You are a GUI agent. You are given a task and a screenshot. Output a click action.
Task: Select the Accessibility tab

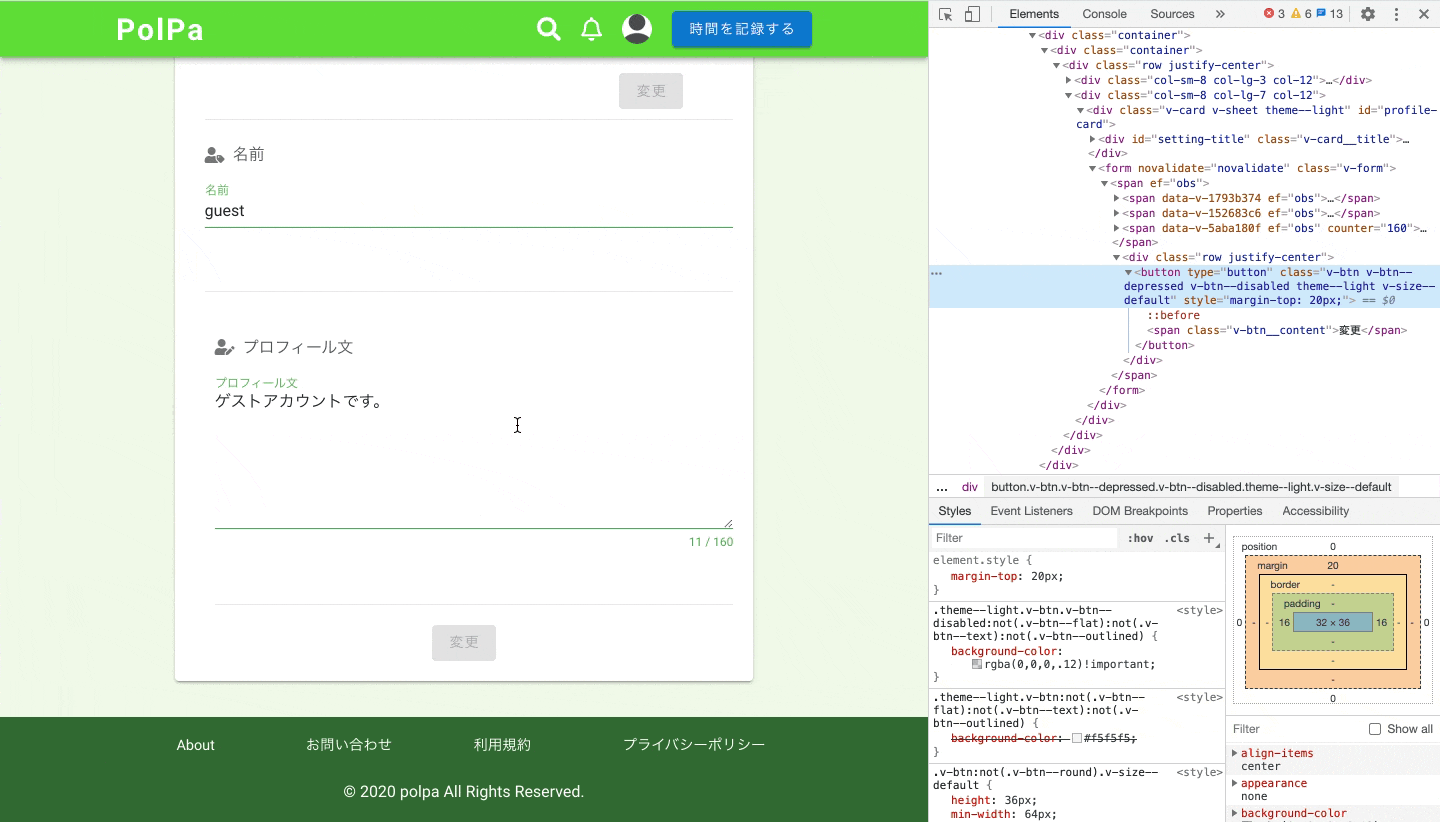(x=1316, y=511)
